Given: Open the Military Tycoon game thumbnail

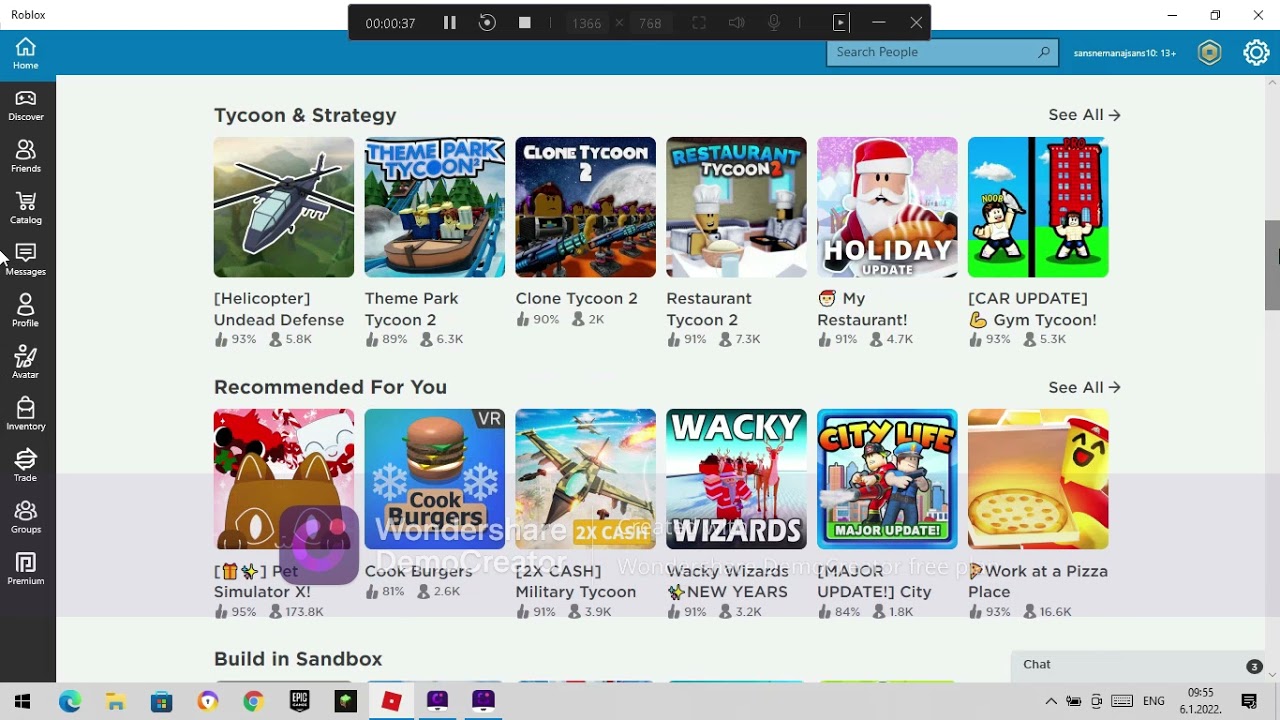Looking at the screenshot, I should pyautogui.click(x=586, y=479).
